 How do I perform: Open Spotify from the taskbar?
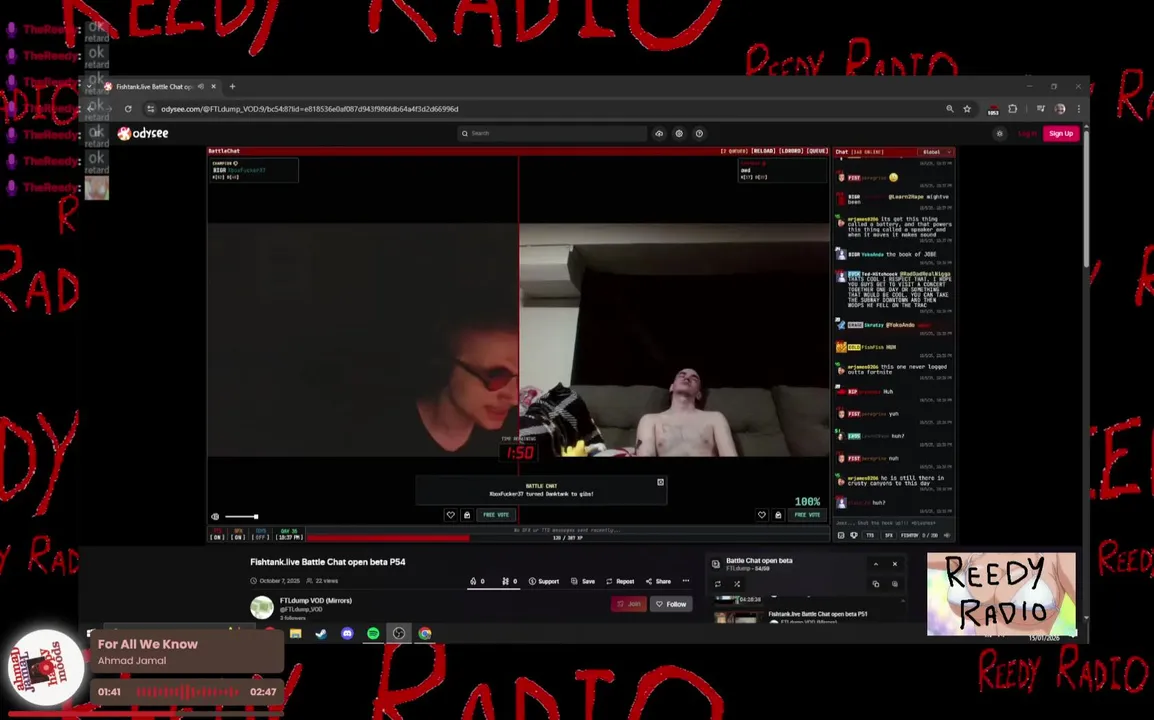point(373,634)
